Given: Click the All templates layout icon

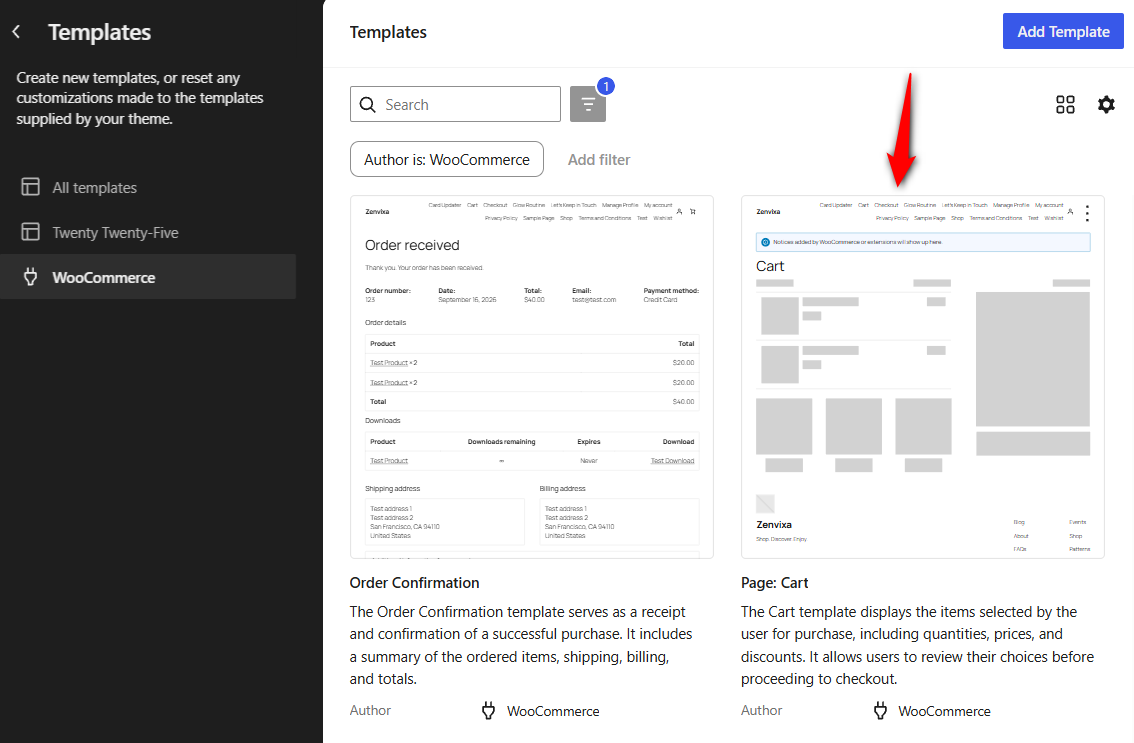Looking at the screenshot, I should pyautogui.click(x=30, y=187).
